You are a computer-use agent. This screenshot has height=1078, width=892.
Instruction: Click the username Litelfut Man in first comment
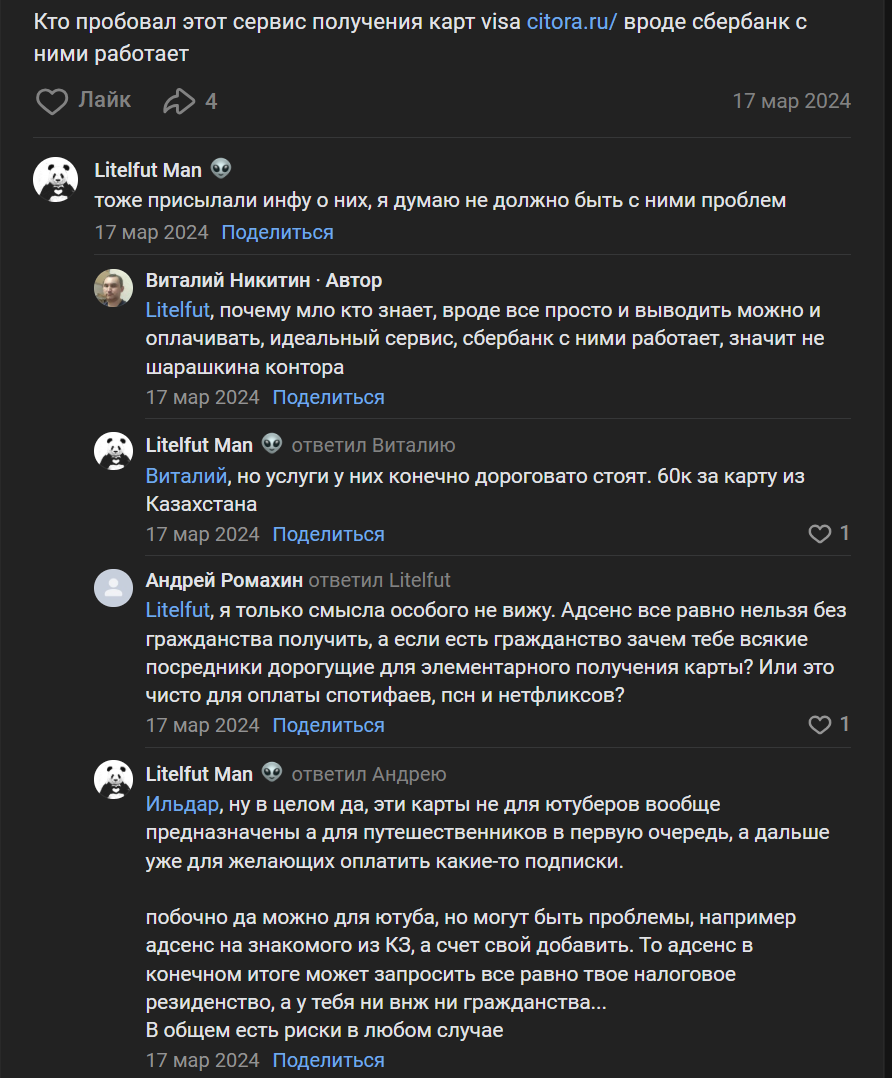(147, 168)
